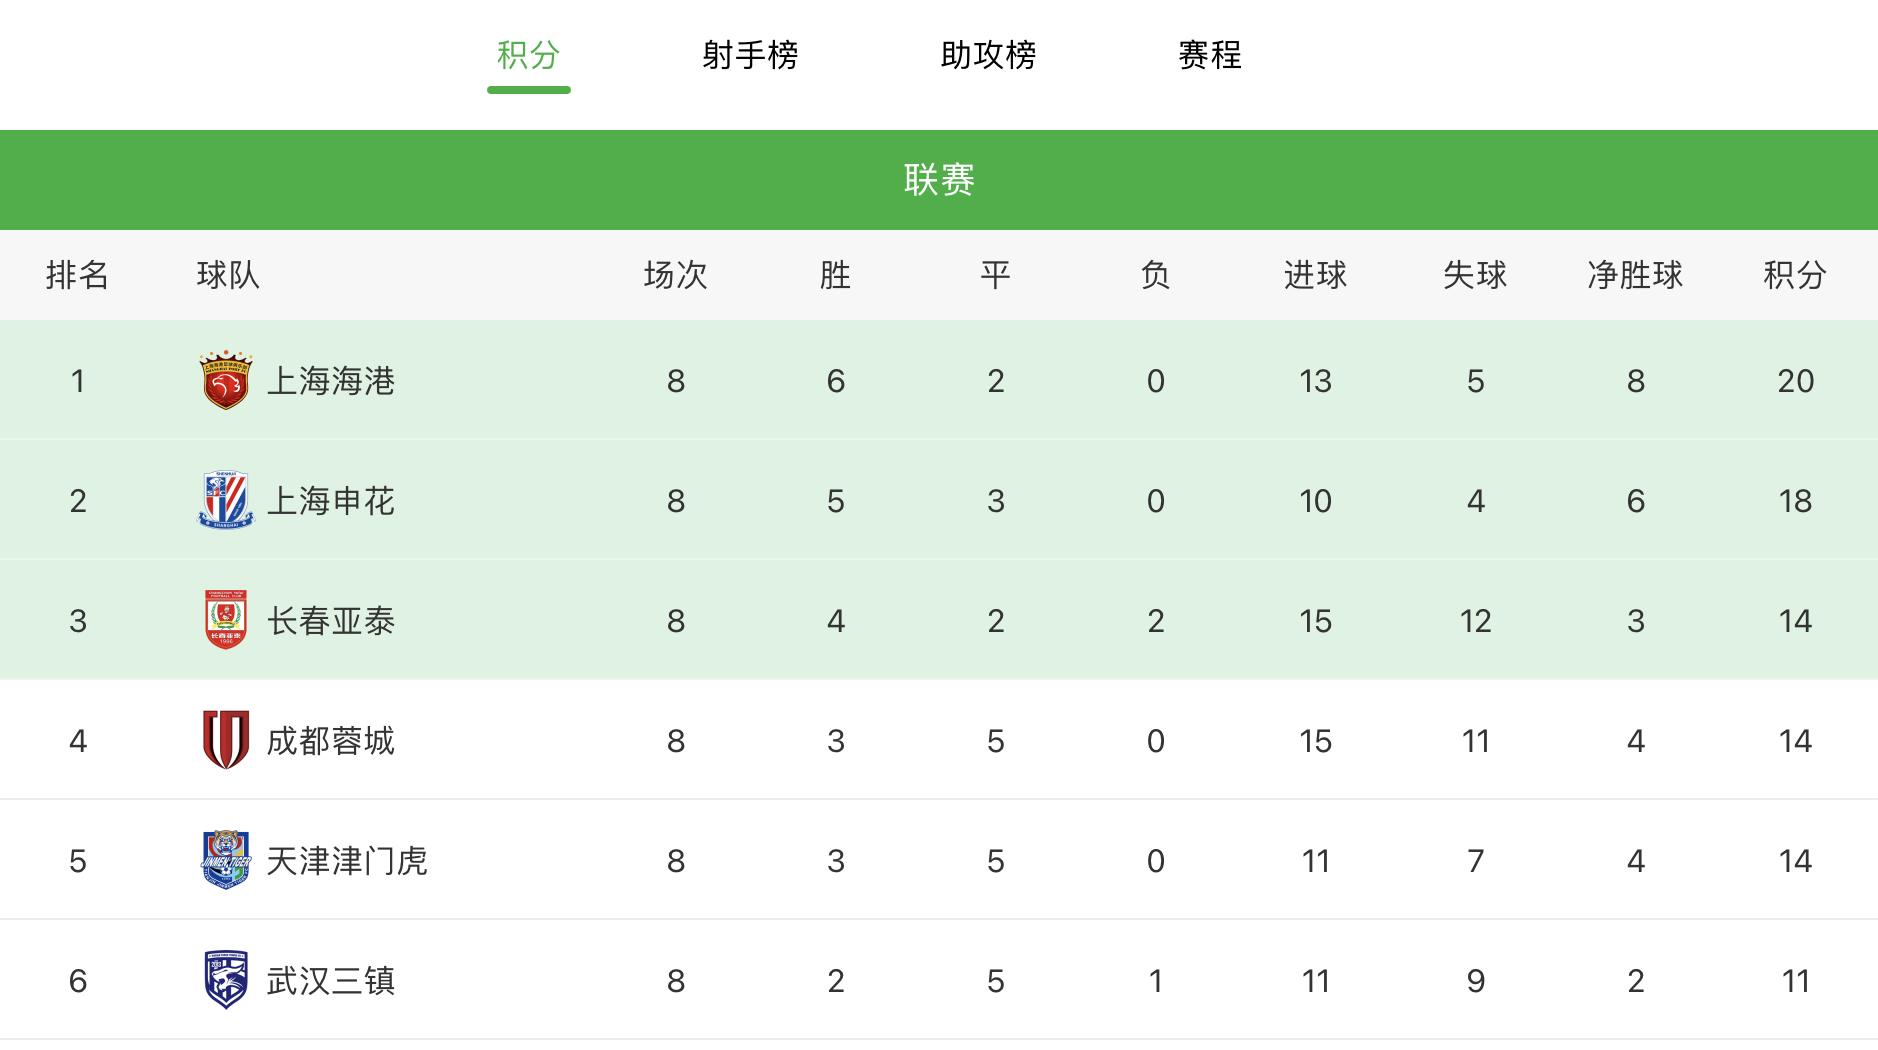Open the 天津津门虎 team name link
1878x1050 pixels.
347,861
